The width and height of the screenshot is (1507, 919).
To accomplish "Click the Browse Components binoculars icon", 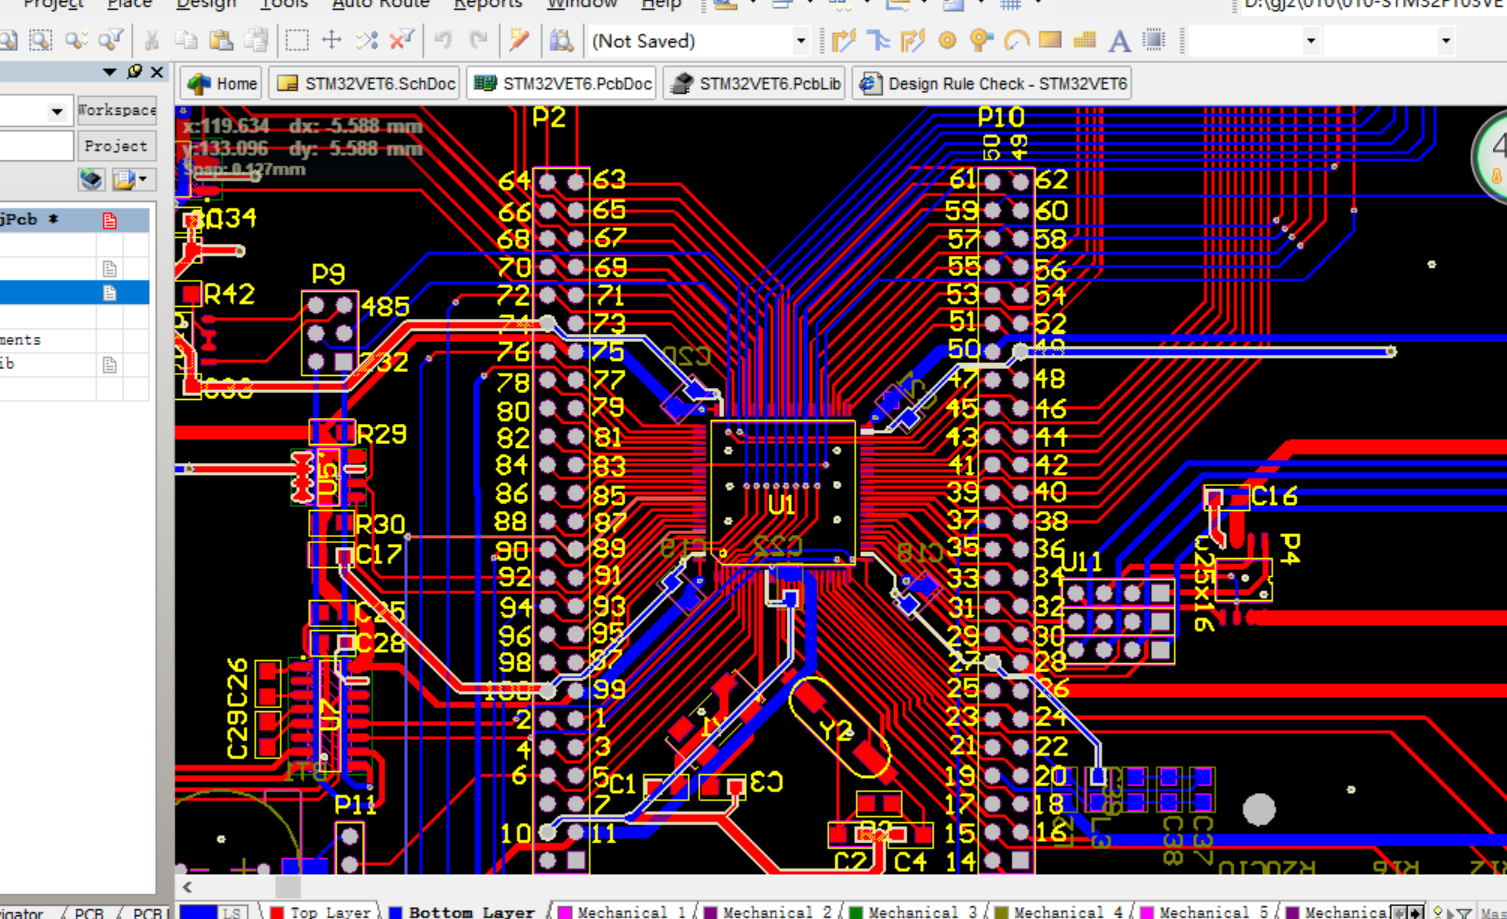I will (561, 41).
